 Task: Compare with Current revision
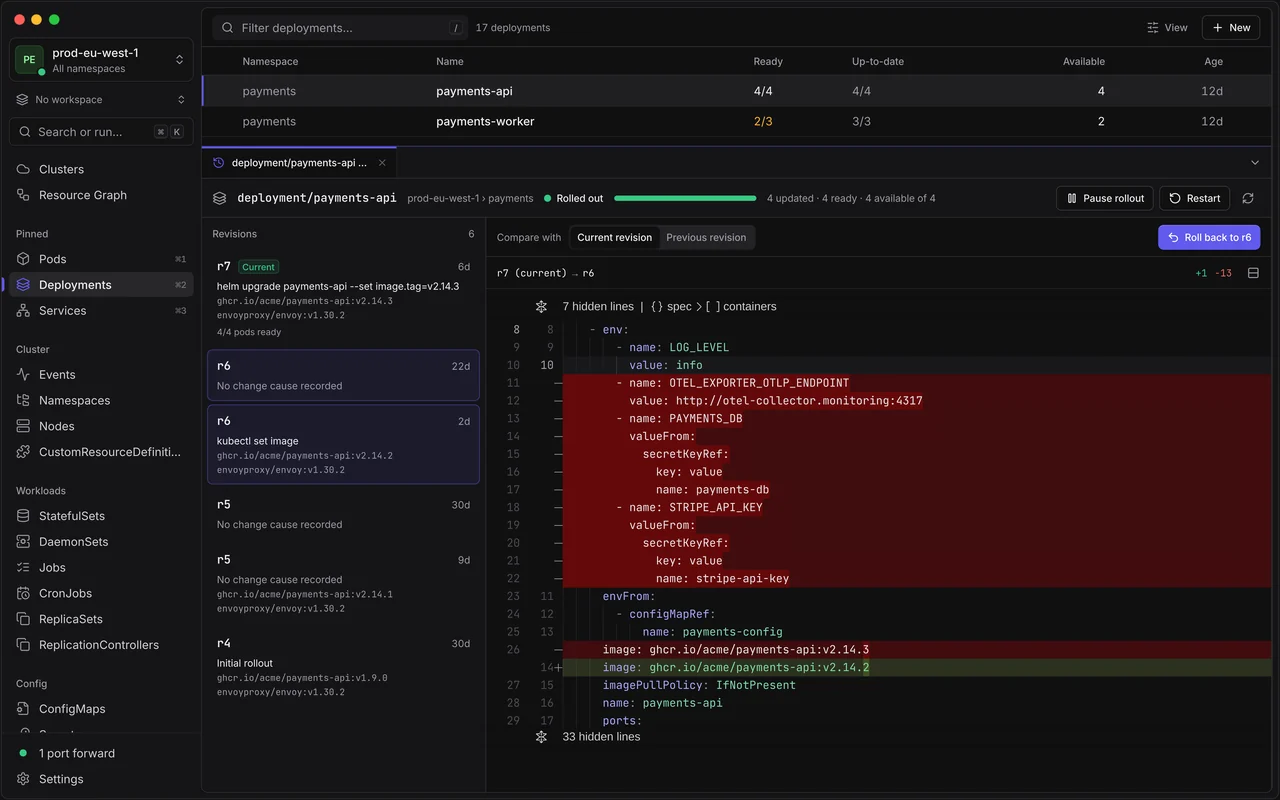tap(614, 238)
